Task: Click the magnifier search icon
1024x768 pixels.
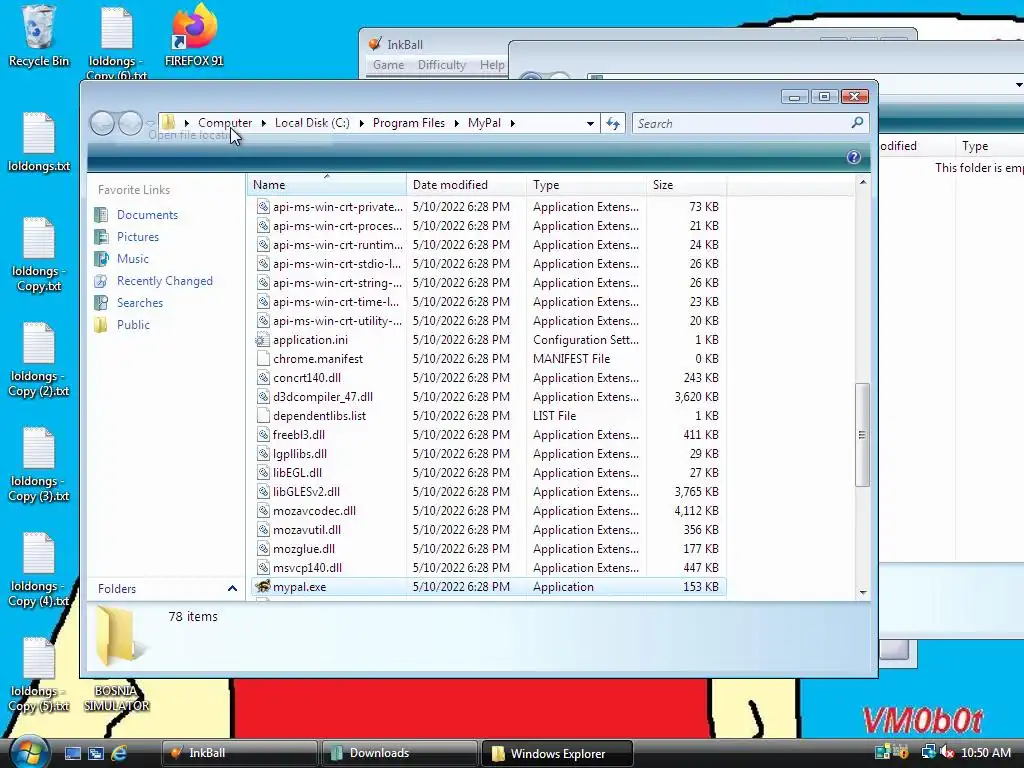Action: tap(857, 123)
